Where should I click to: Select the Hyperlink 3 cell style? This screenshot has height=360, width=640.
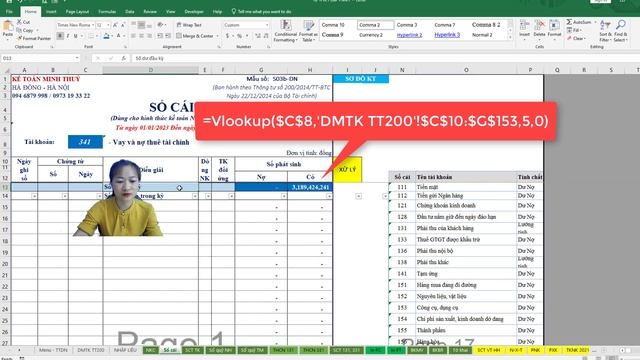[447, 35]
